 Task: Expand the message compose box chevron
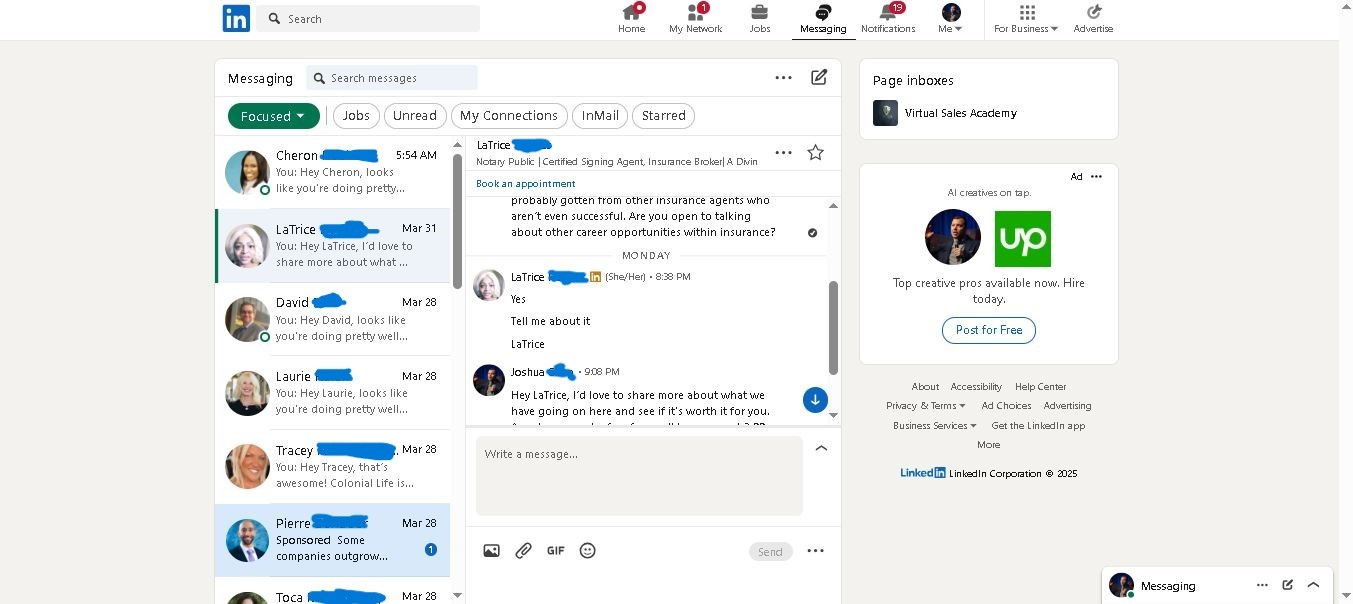821,449
